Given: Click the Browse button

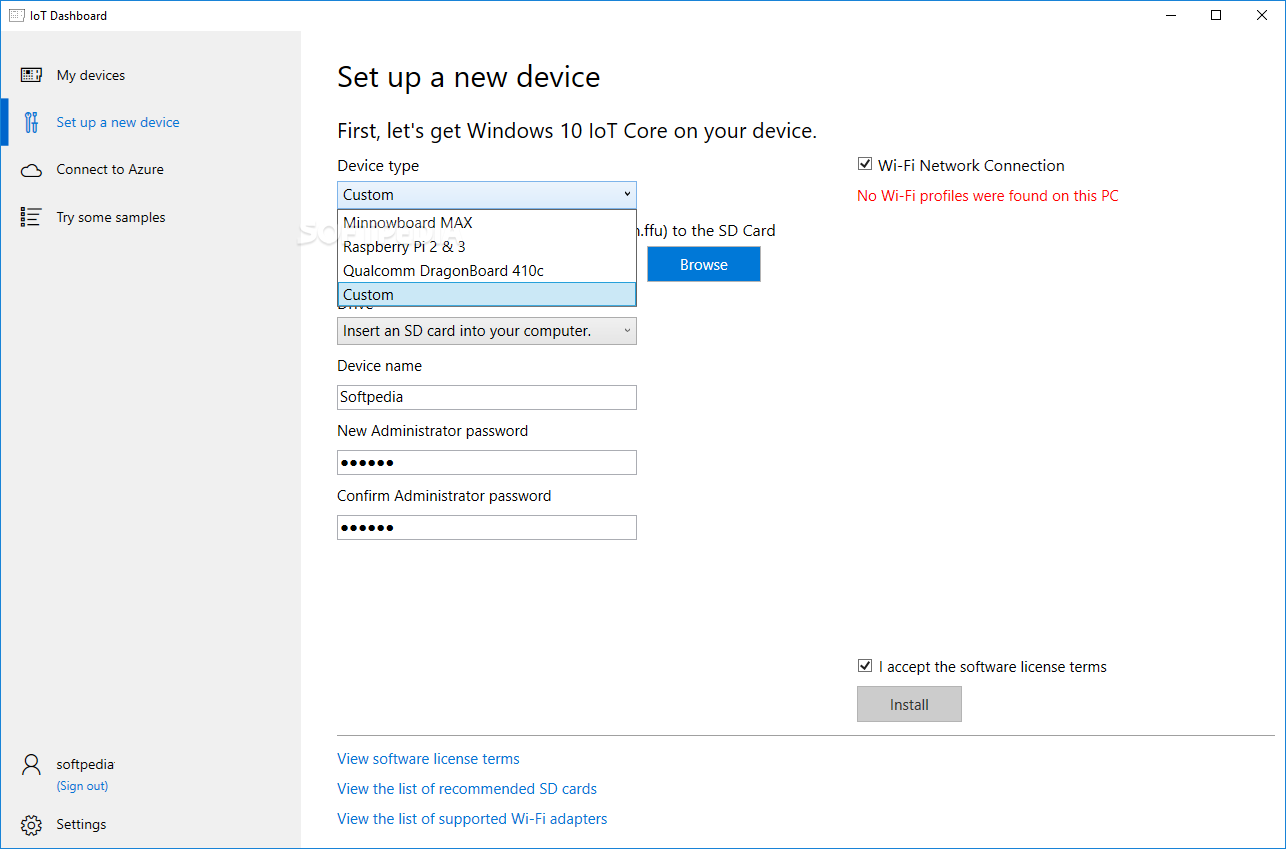Looking at the screenshot, I should [704, 265].
